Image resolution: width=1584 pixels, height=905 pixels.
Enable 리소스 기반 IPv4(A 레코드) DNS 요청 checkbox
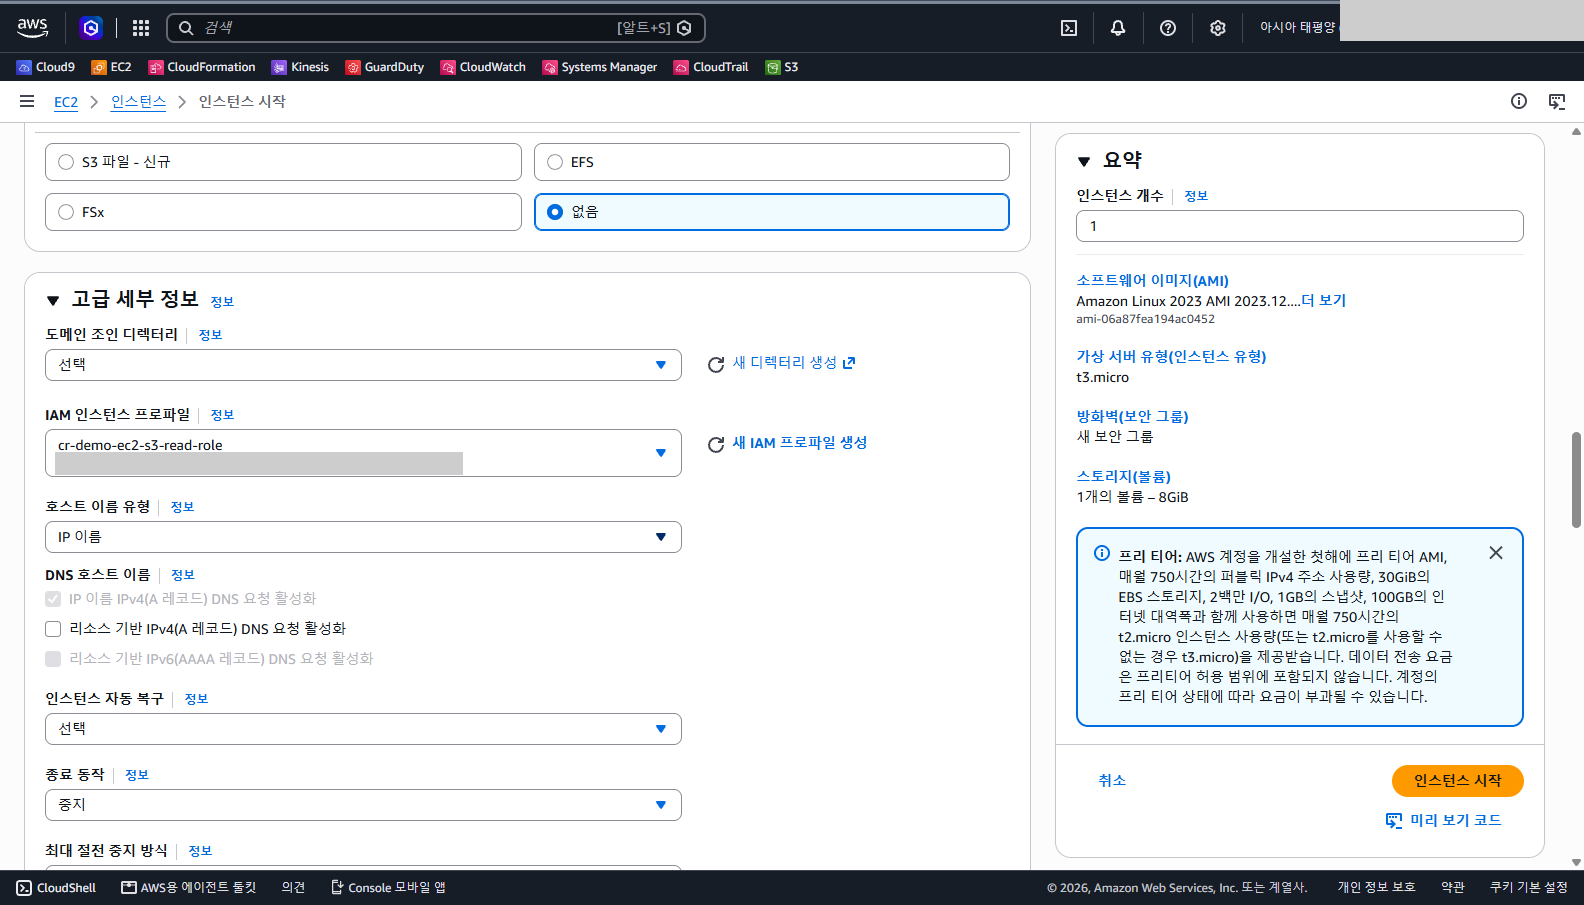pos(53,629)
